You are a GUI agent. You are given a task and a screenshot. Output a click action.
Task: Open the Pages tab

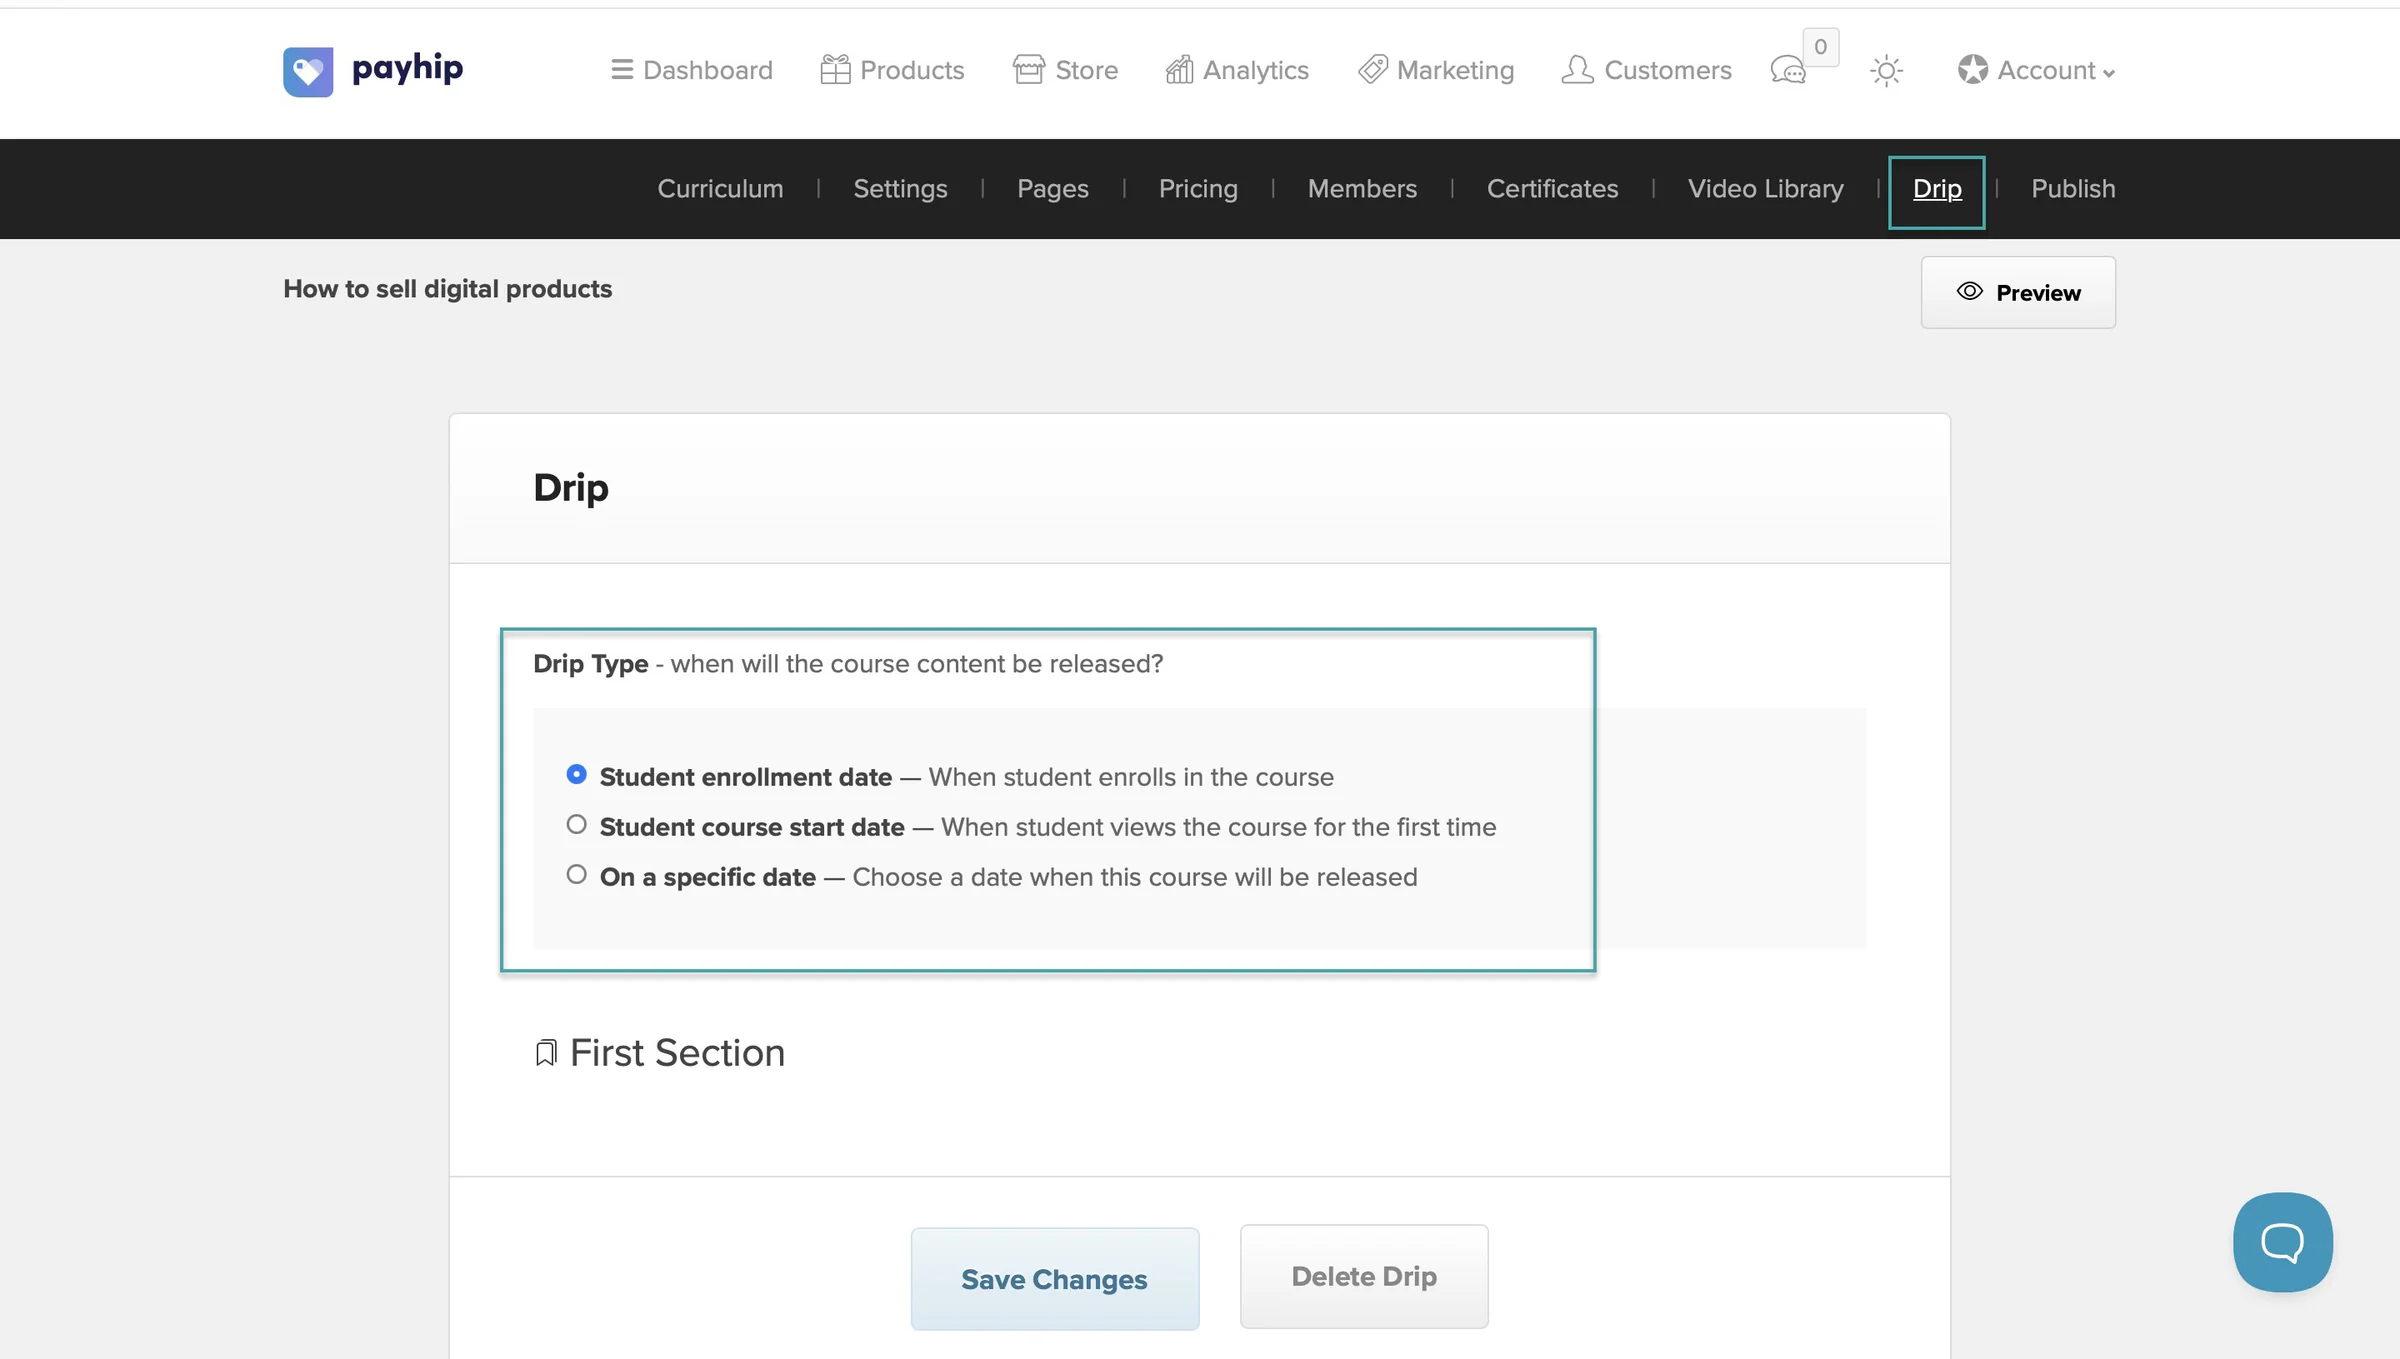1052,189
